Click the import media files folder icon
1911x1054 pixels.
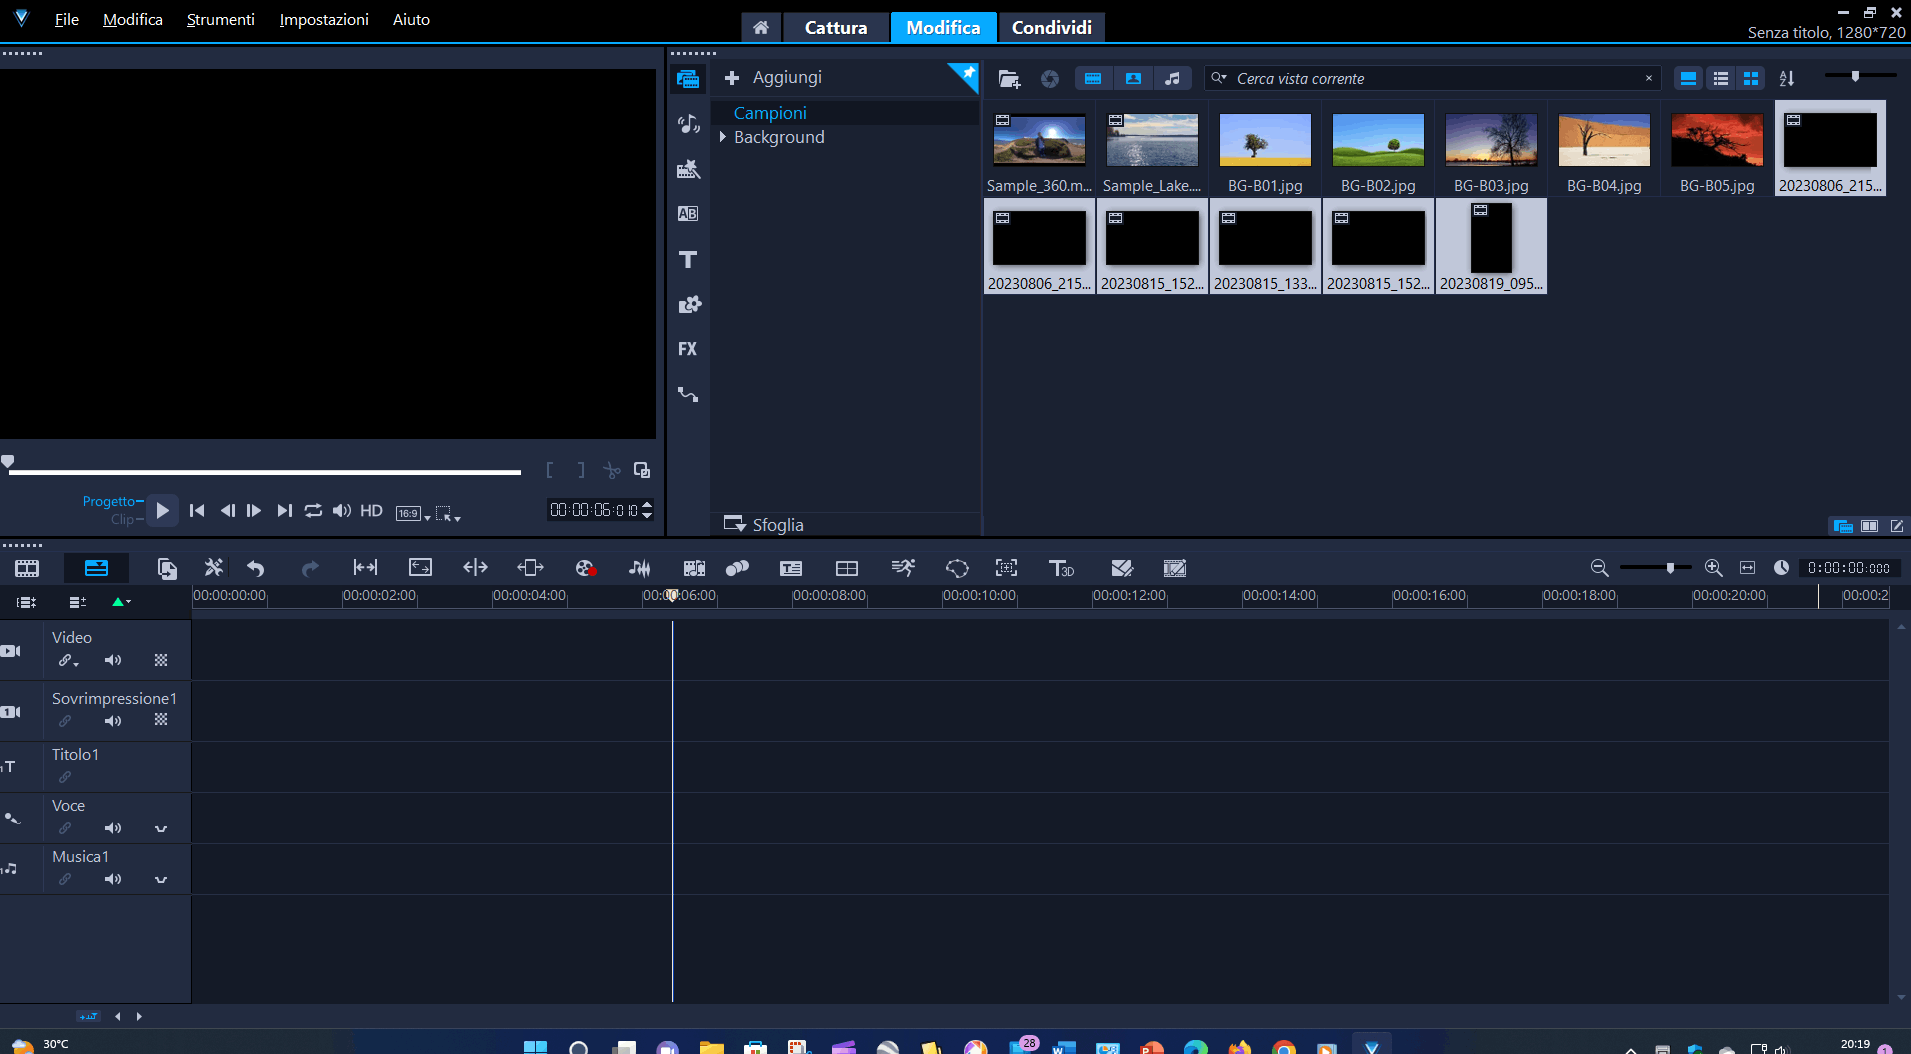coord(1009,78)
